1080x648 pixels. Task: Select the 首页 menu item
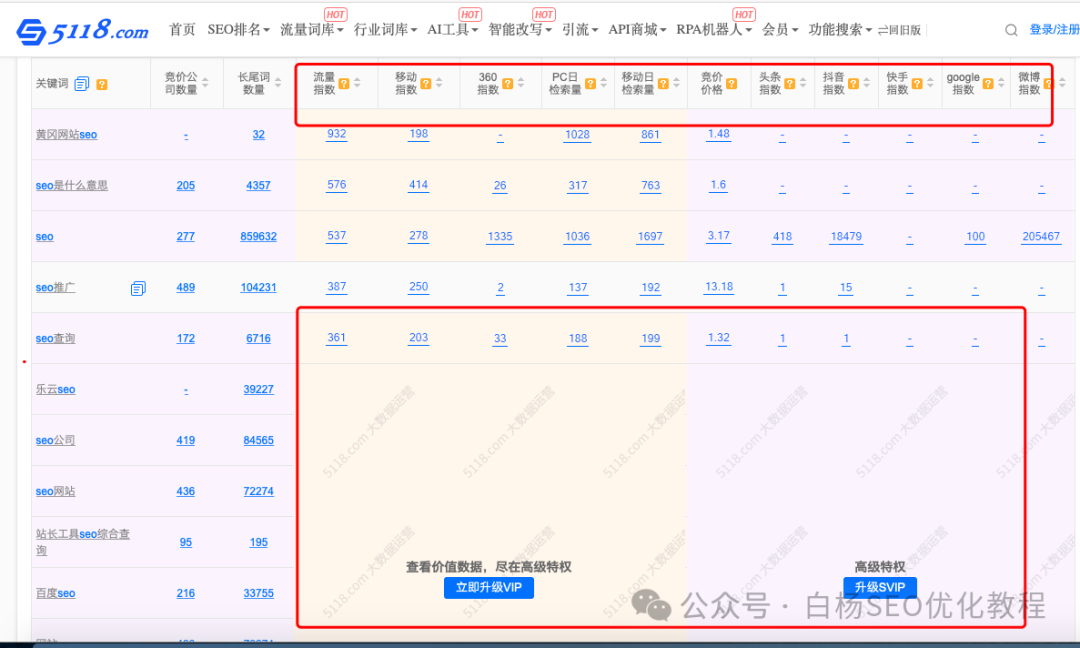tap(180, 29)
